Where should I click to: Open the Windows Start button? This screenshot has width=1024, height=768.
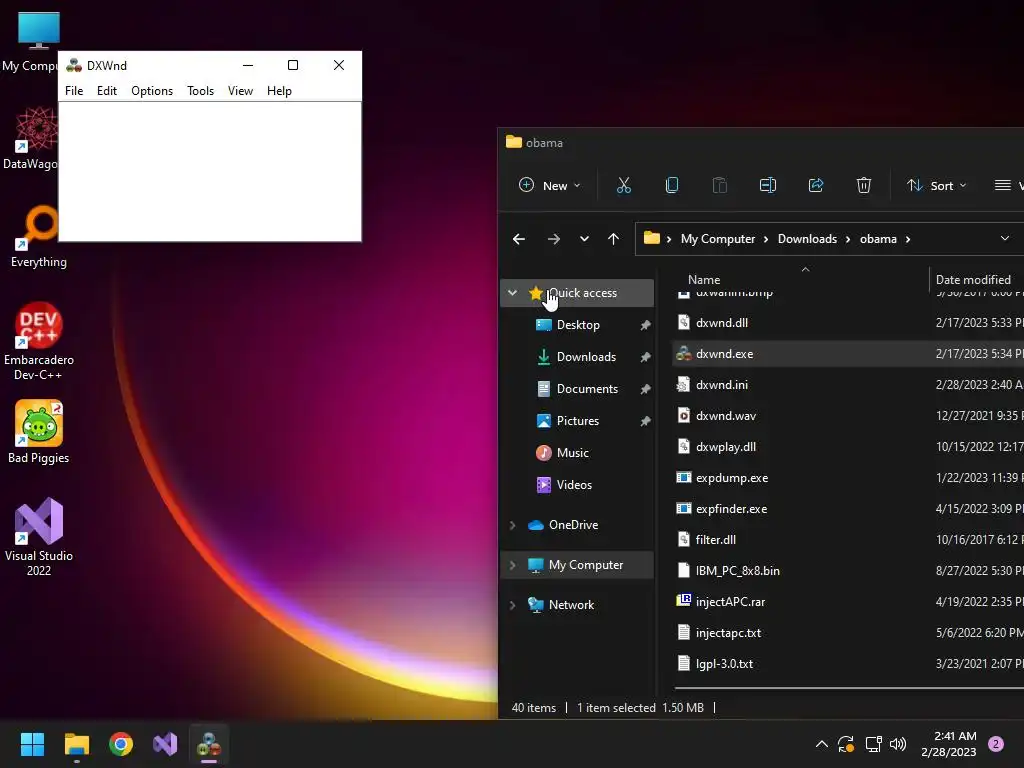(x=32, y=744)
